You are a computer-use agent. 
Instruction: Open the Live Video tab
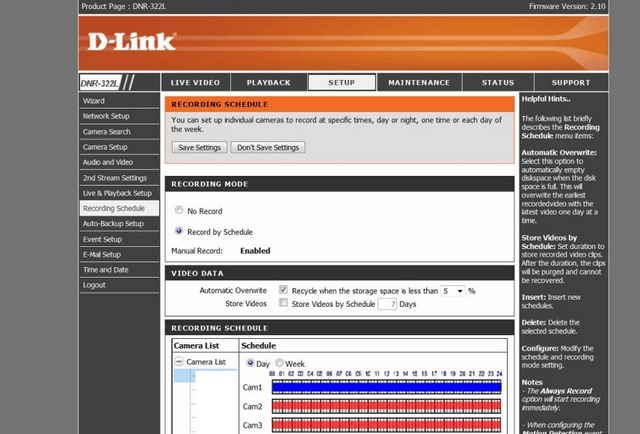196,82
